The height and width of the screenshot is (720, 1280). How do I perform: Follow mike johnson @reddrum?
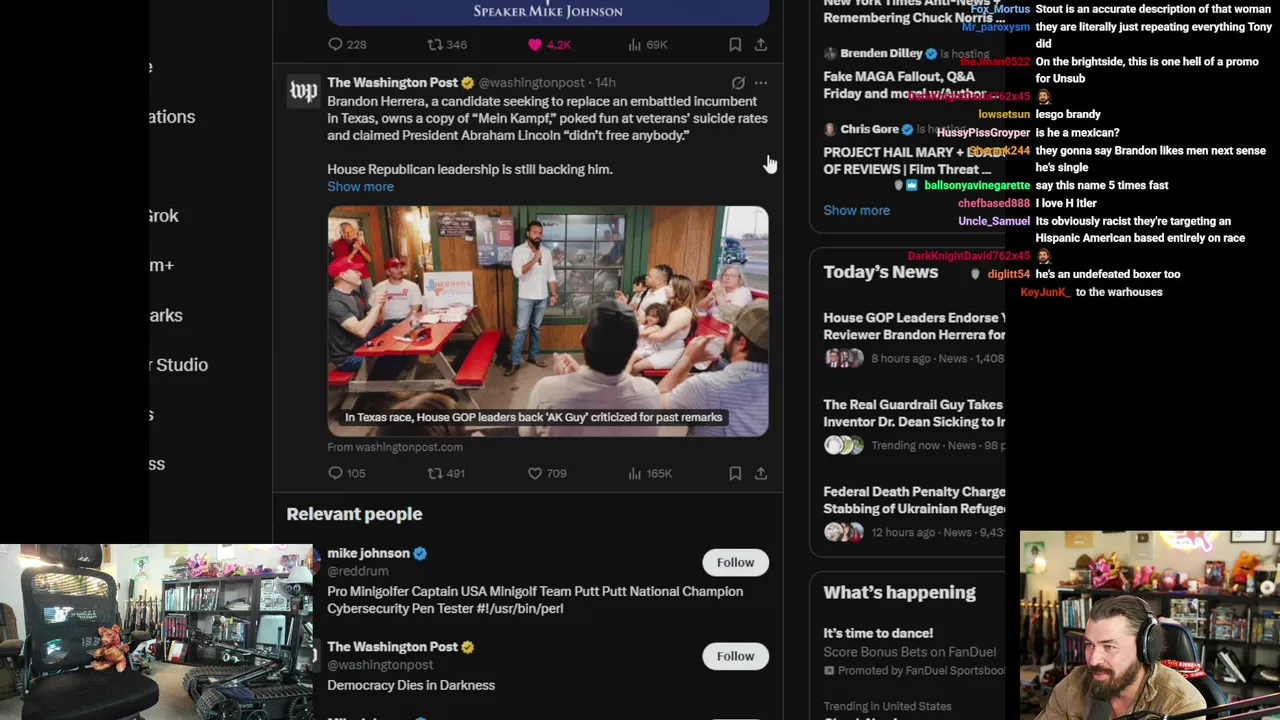735,562
